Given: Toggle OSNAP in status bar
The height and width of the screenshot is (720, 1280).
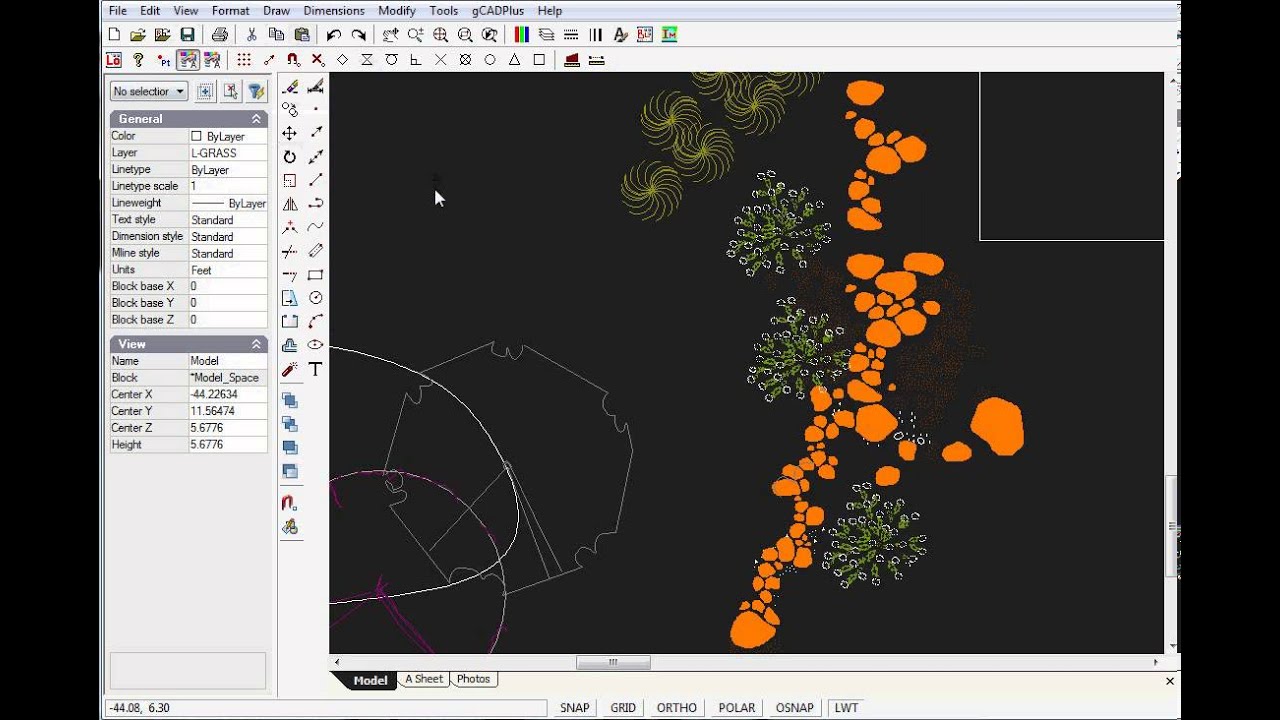Looking at the screenshot, I should click(794, 708).
